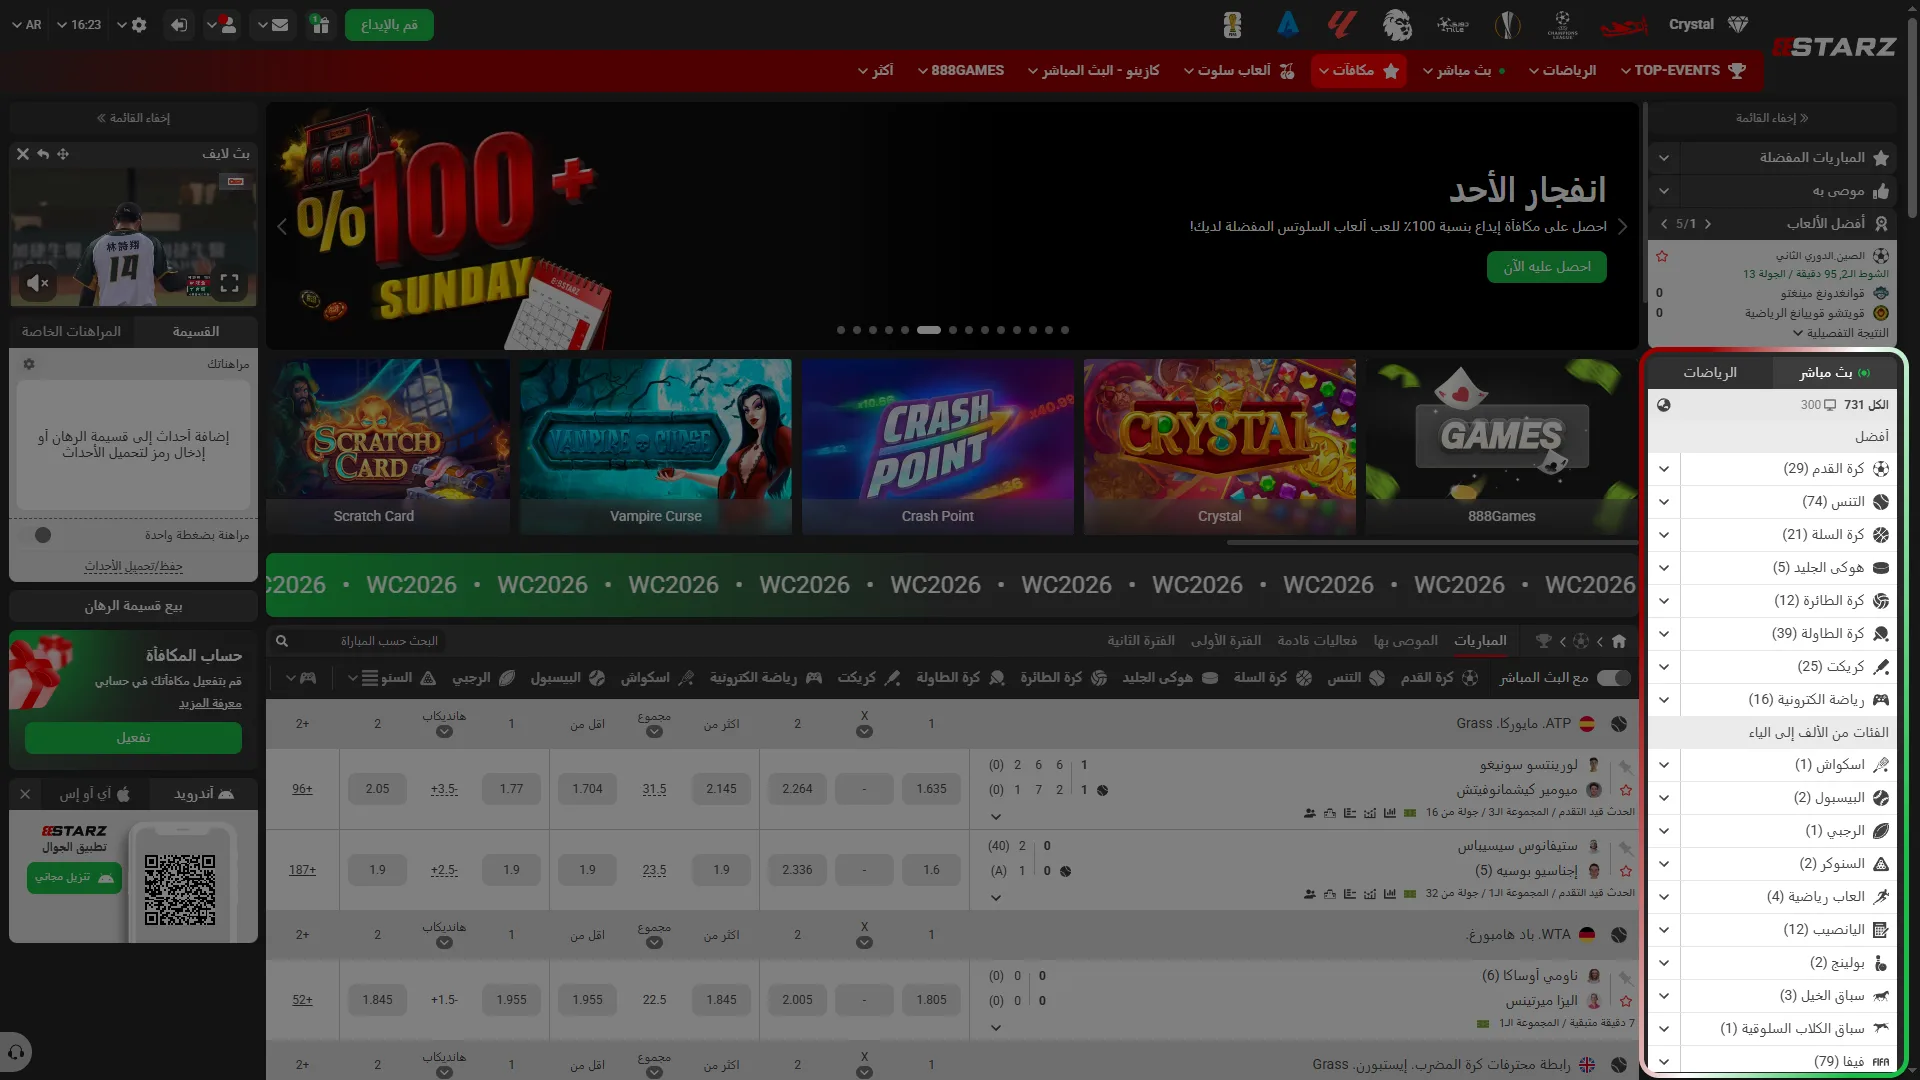Filter matches by Esports
This screenshot has height=1080, width=1920.
tap(766, 678)
